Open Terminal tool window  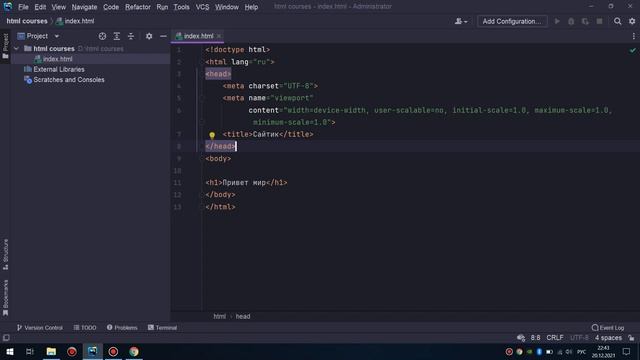pos(162,328)
